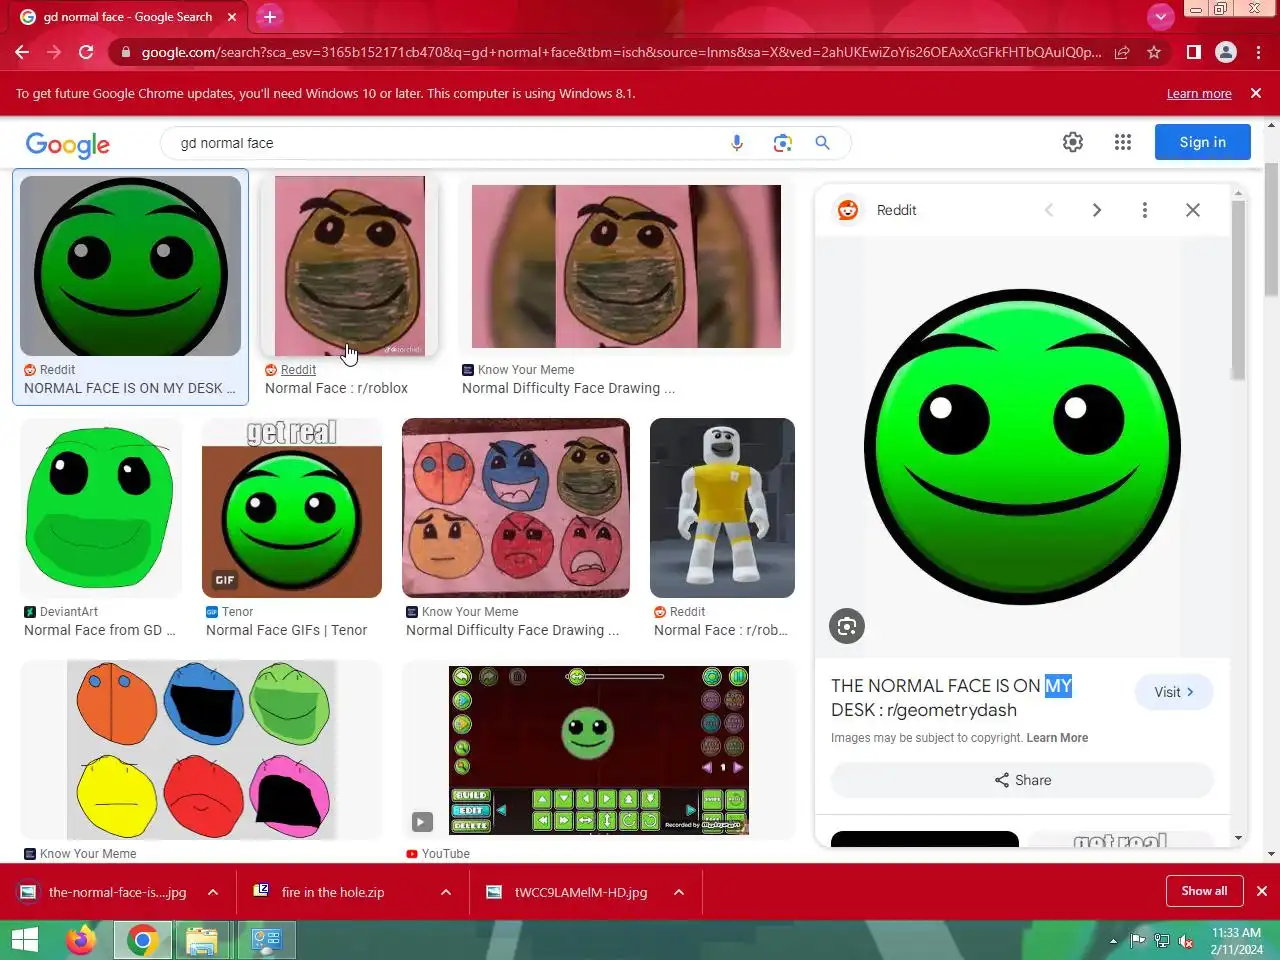
Task: Open the Normal Face GIFs Tenor title
Action: [x=286, y=630]
